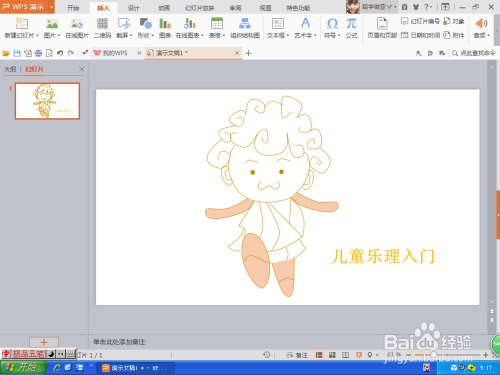
Task: Switch to Reading view in status bar
Action: pyautogui.click(x=346, y=355)
